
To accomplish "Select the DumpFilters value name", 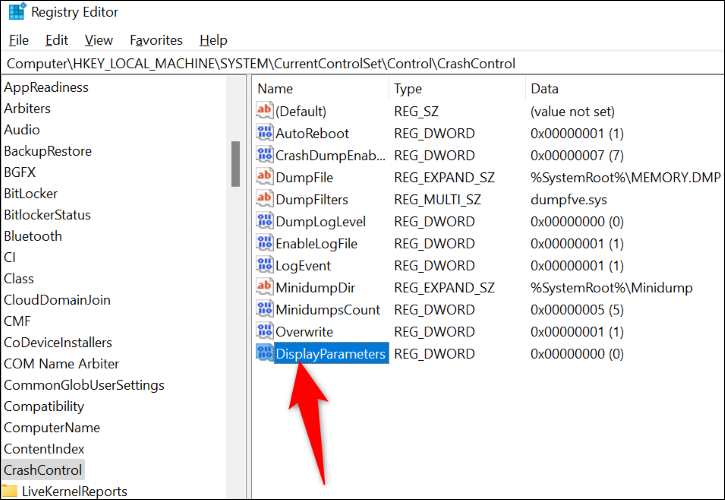I will click(312, 199).
